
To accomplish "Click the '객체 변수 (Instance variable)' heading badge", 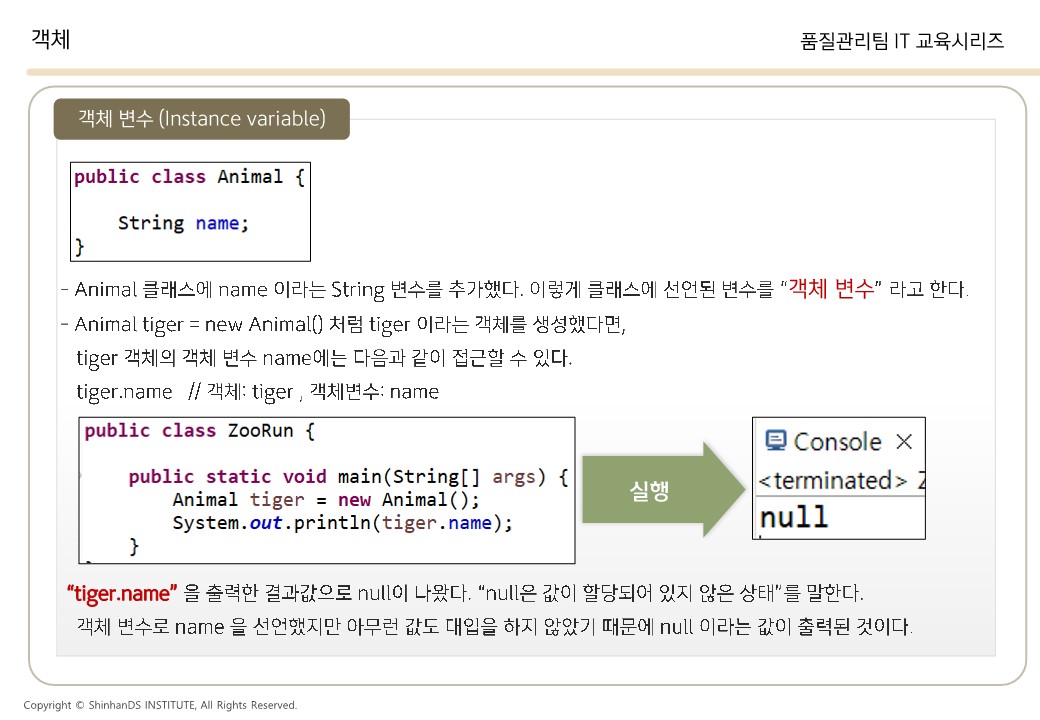I will (202, 119).
